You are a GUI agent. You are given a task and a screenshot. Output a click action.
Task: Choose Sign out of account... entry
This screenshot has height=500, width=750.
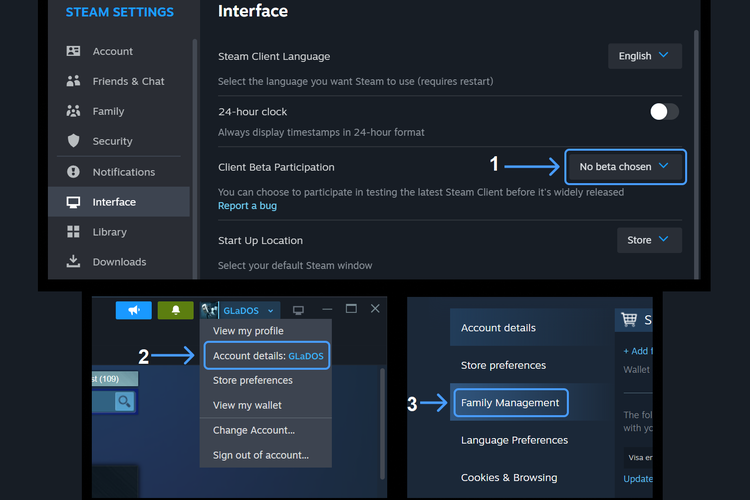click(265, 455)
